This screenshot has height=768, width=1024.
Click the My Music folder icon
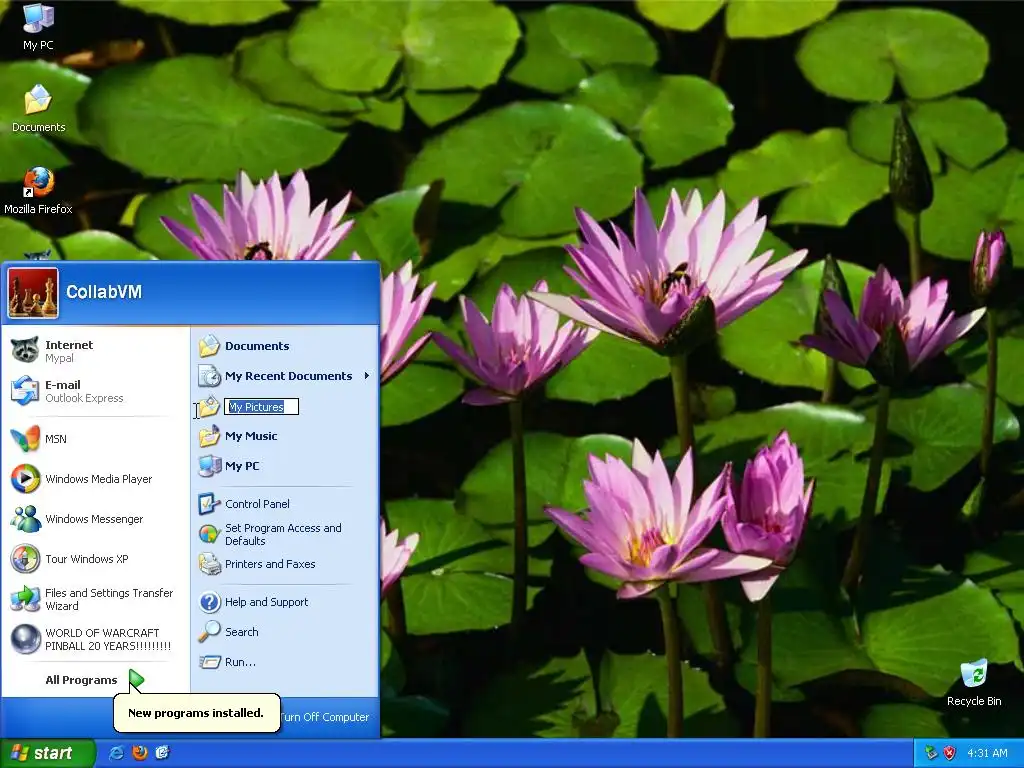tap(209, 436)
